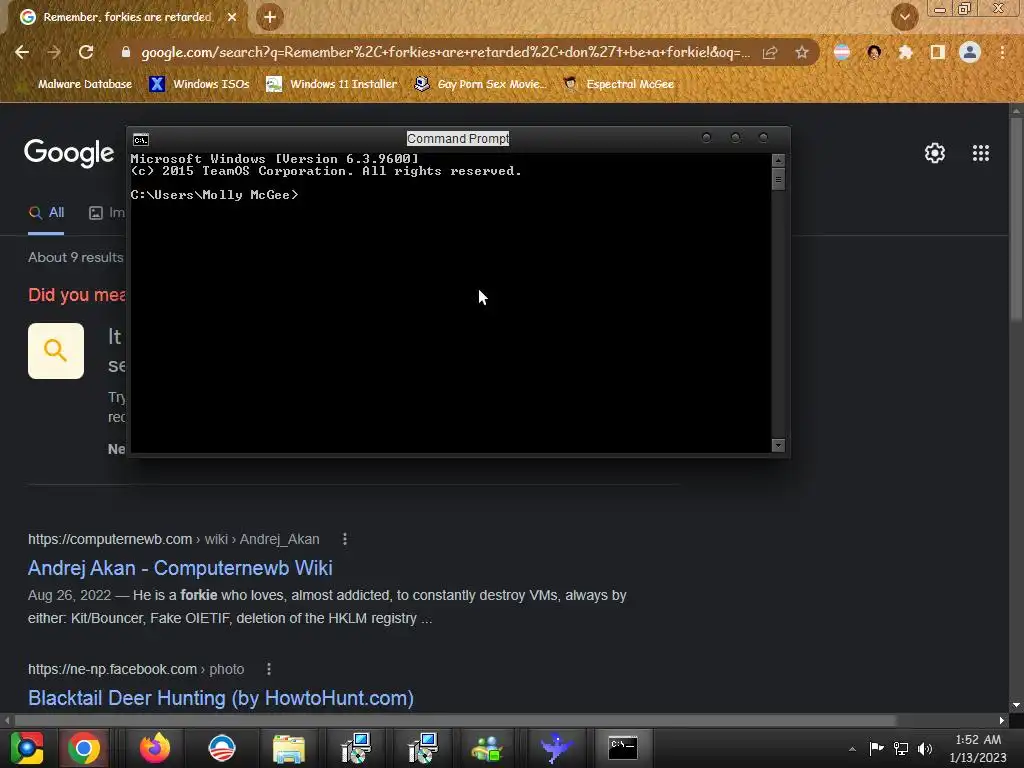Toggle the Chrome side panel
Screen dimensions: 1024x768
tap(937, 52)
